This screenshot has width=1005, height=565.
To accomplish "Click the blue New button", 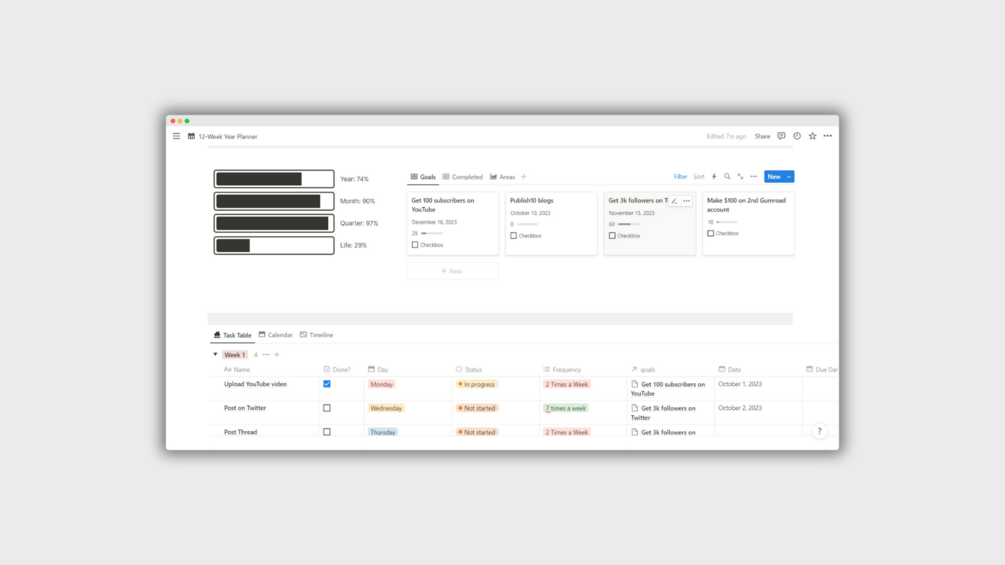I will [x=774, y=177].
